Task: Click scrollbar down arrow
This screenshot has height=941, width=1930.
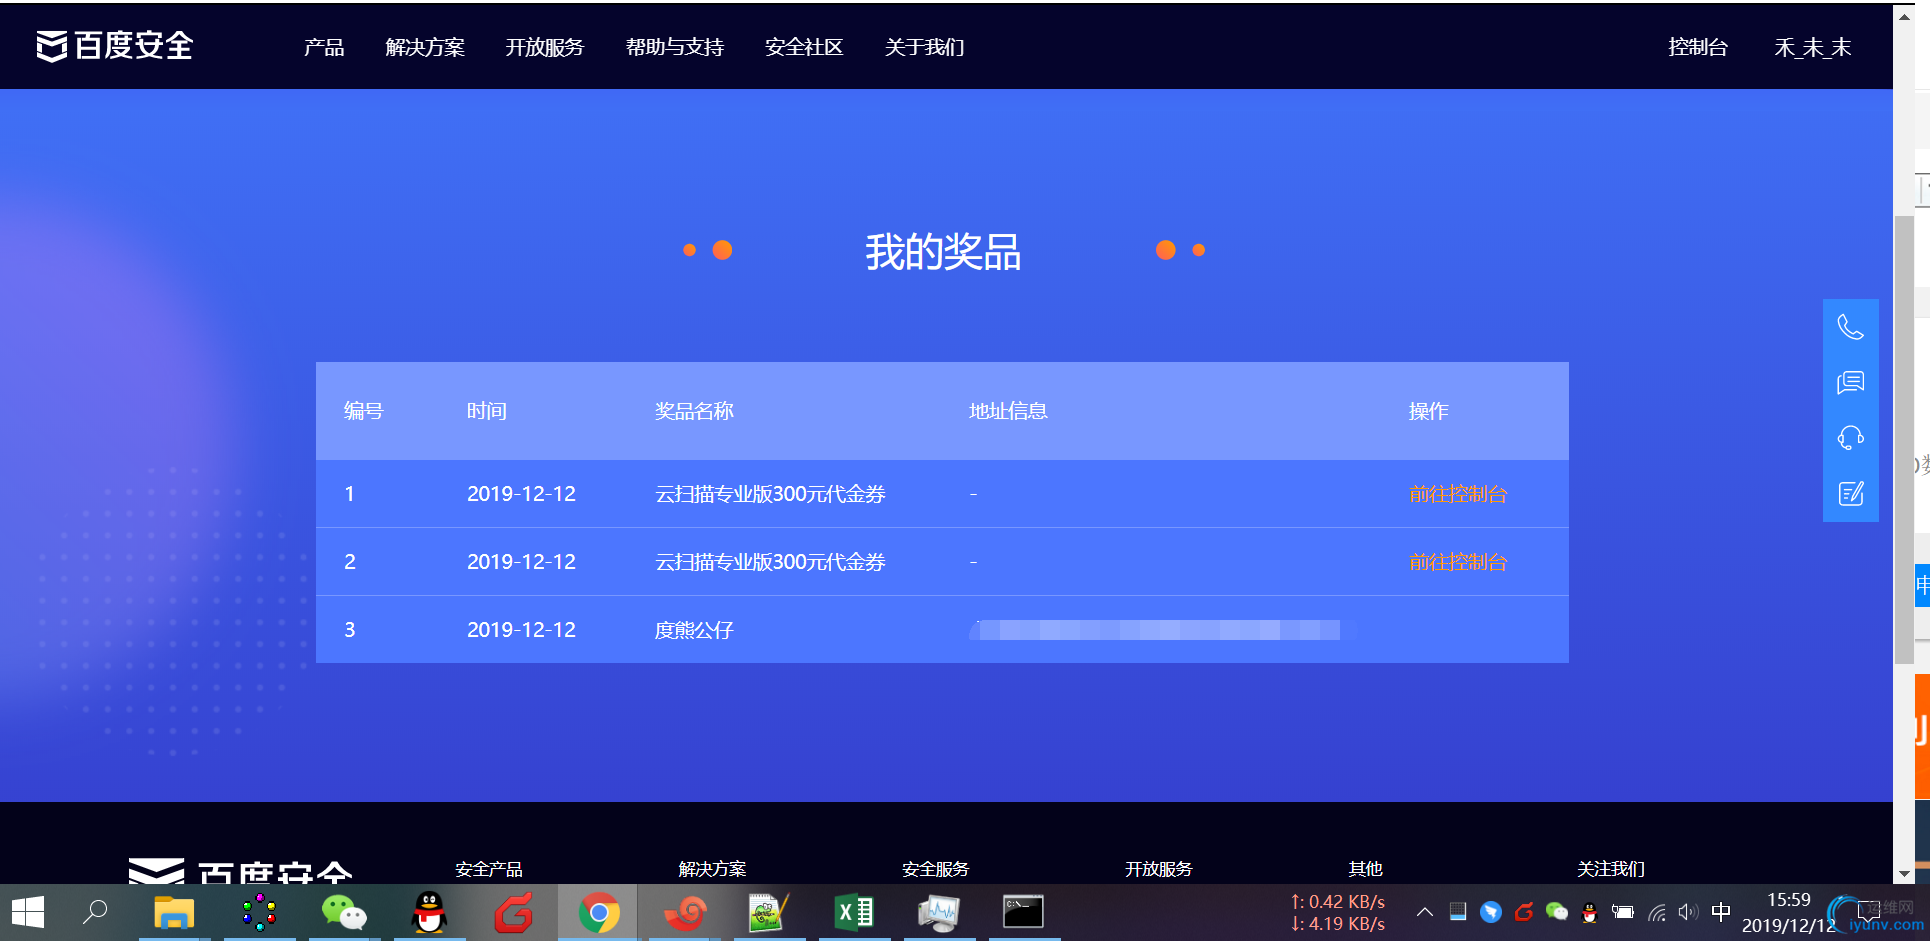Action: point(1904,874)
